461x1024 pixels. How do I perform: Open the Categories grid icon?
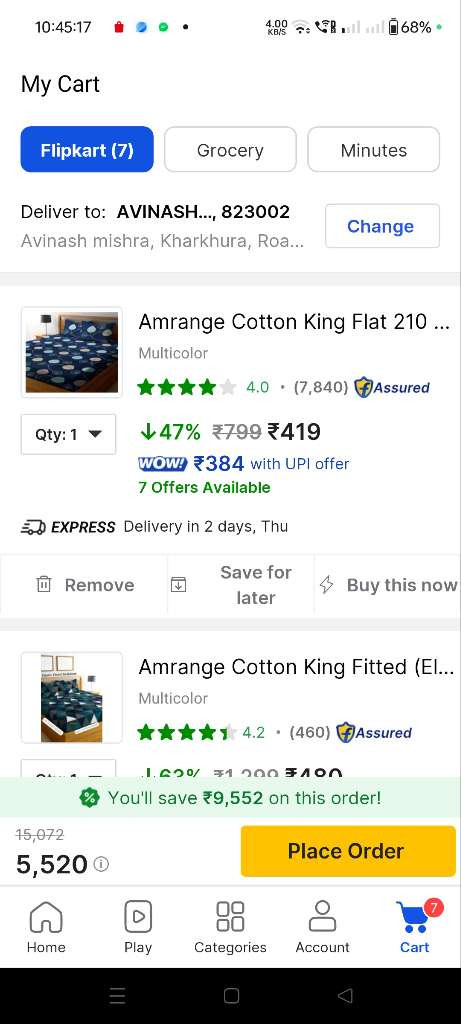point(230,916)
